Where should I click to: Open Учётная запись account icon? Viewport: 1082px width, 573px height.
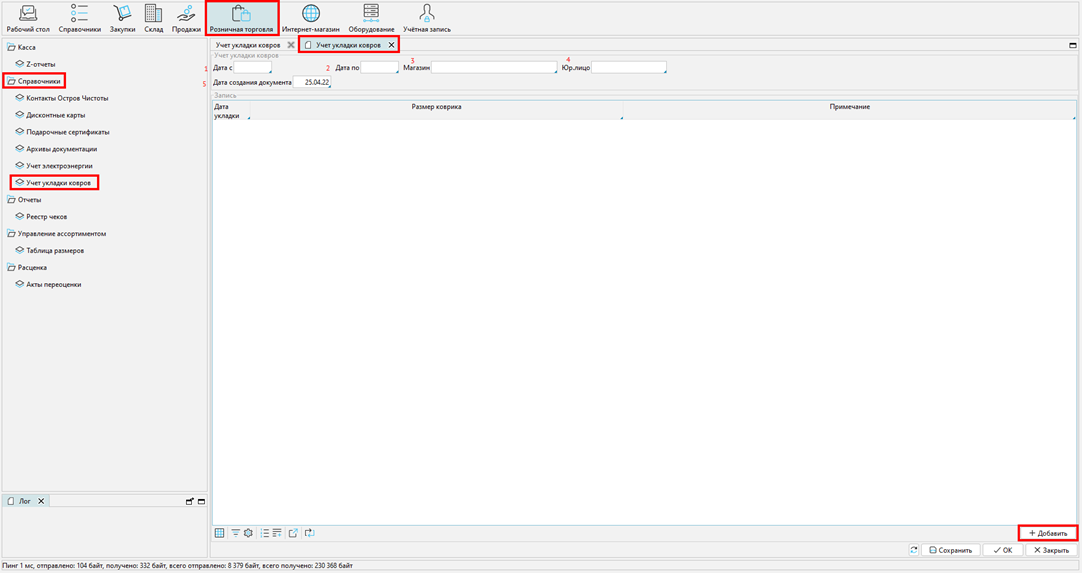[x=427, y=18]
